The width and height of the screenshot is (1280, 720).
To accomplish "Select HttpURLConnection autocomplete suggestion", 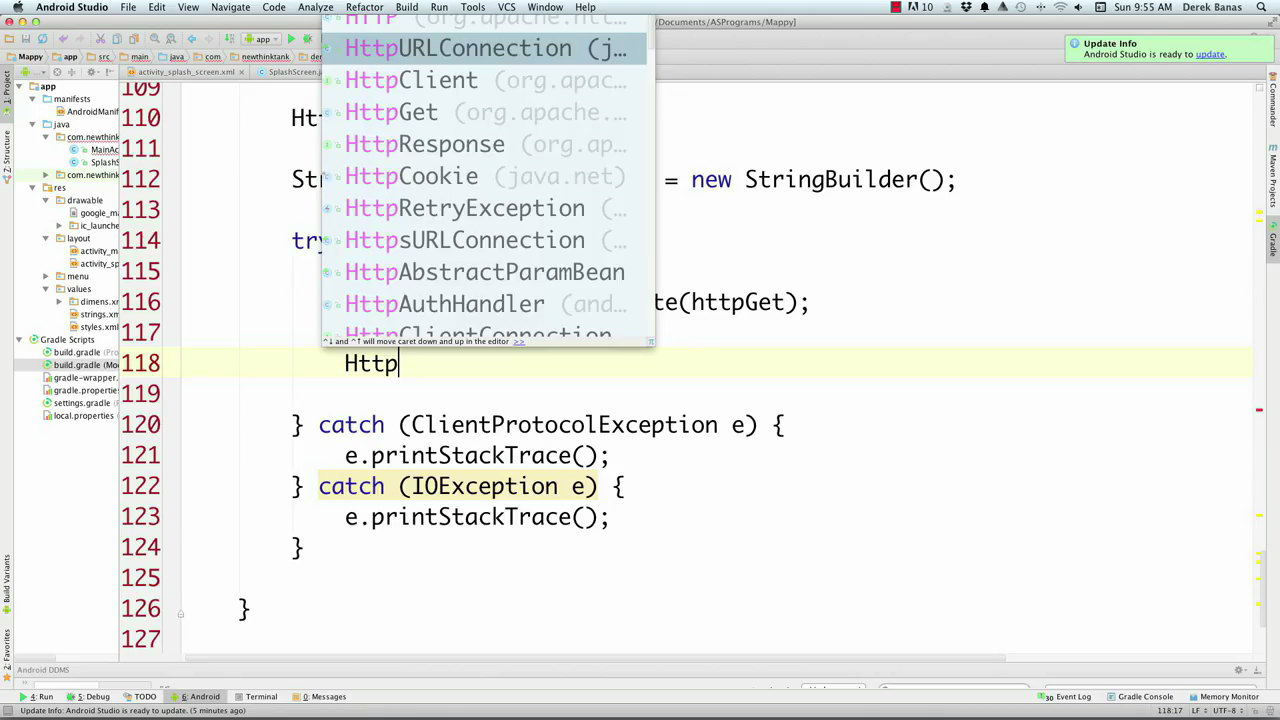I will (485, 48).
